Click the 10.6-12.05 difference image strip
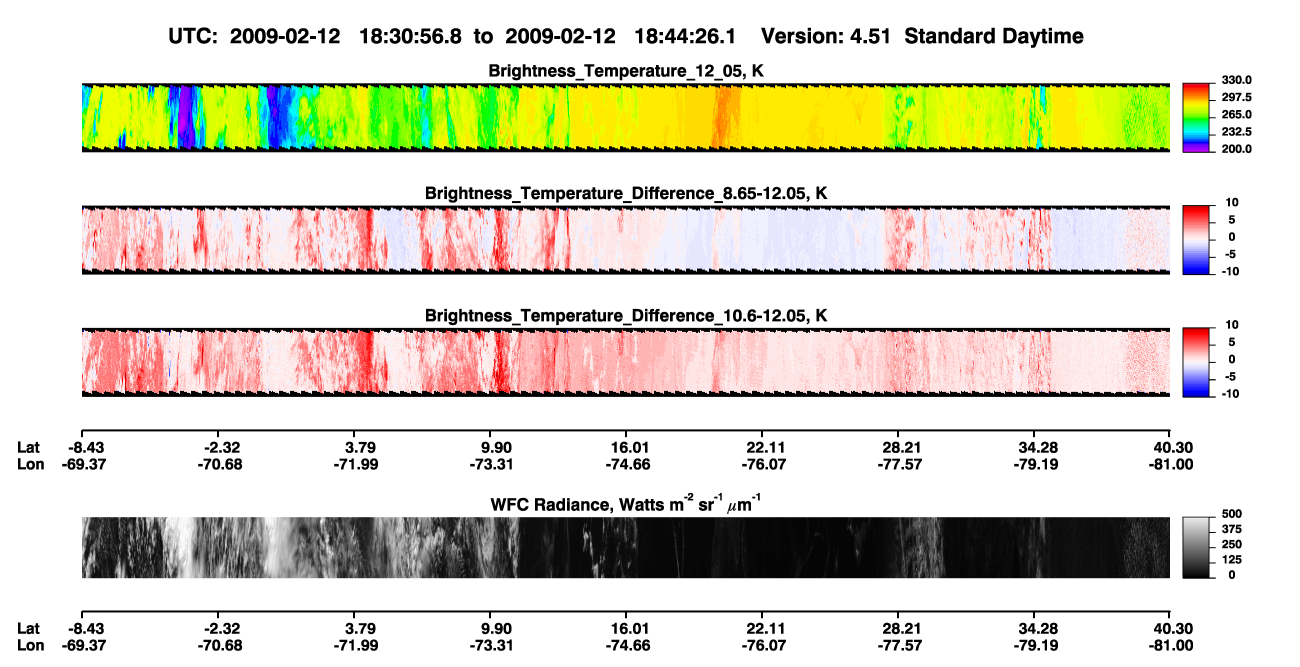 [x=626, y=362]
